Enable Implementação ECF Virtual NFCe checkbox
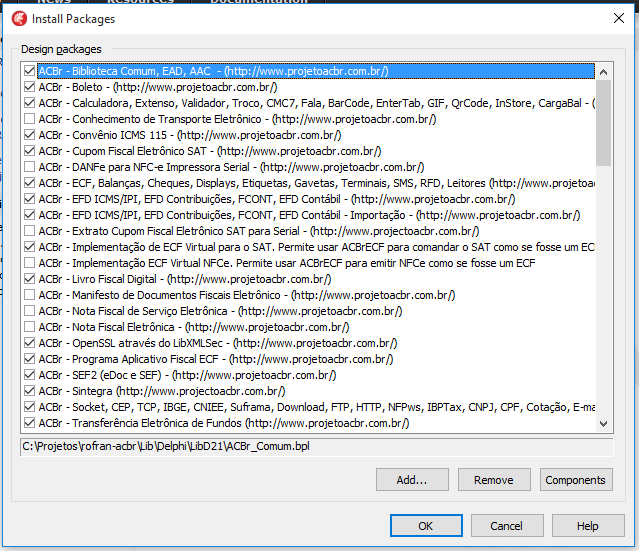This screenshot has height=551, width=639. click(x=29, y=263)
